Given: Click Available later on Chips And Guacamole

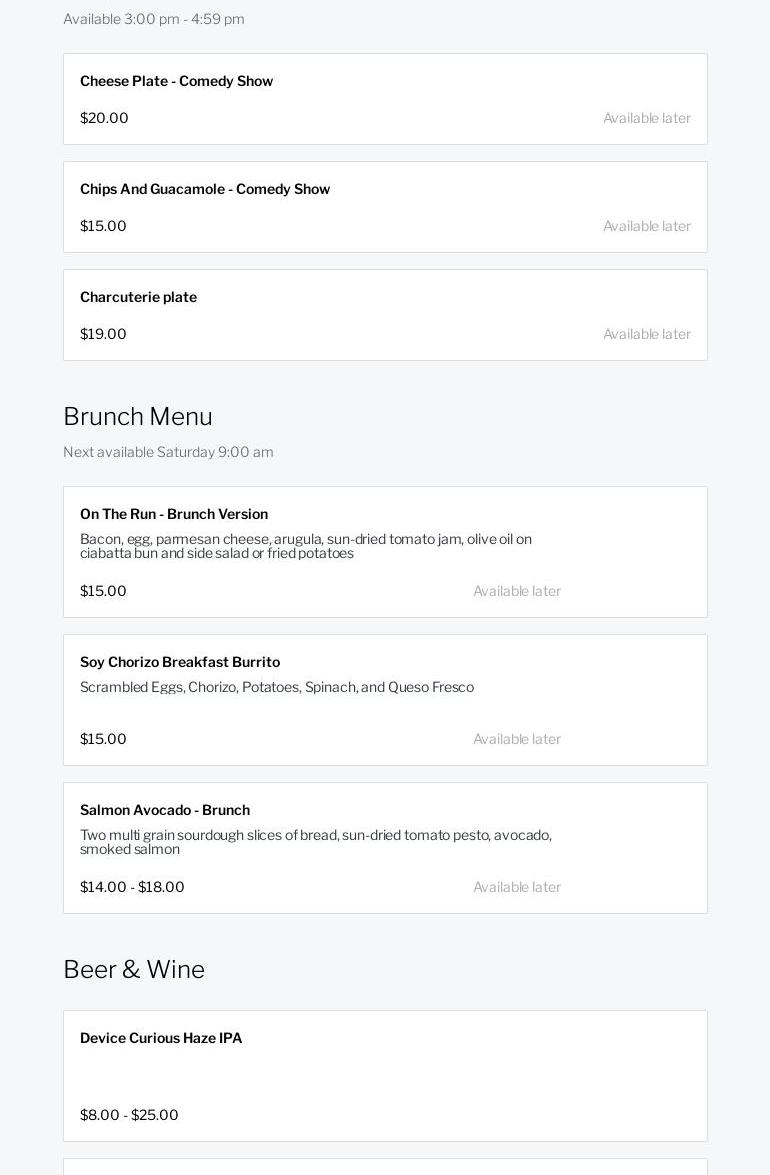Looking at the screenshot, I should (x=646, y=226).
